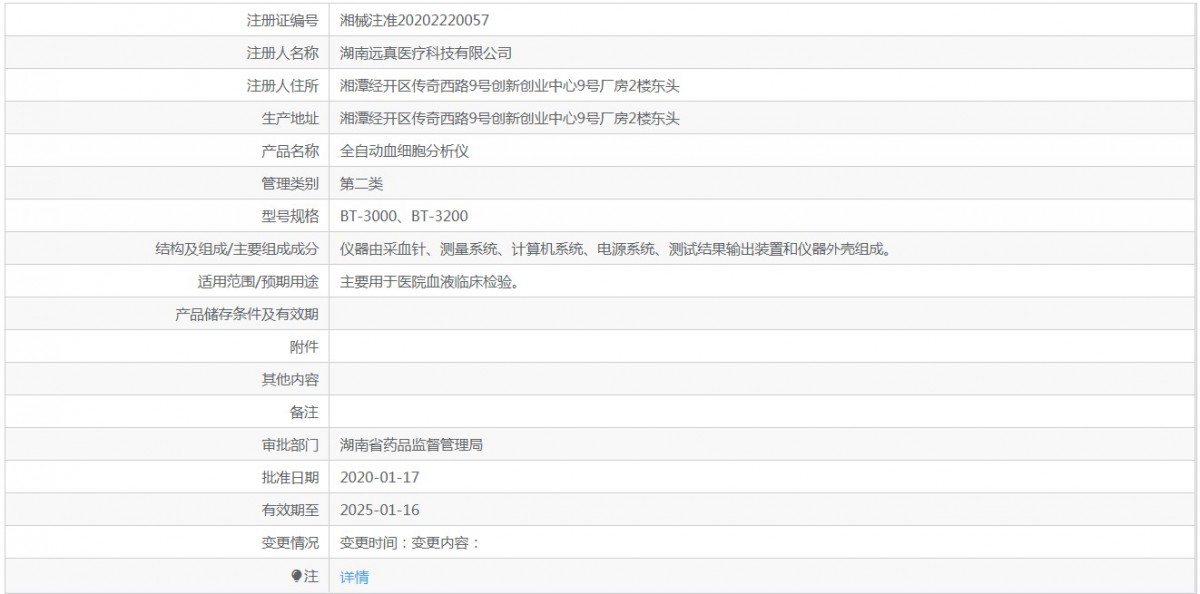Click the registrant address value in 注册人住所 row

pos(510,86)
